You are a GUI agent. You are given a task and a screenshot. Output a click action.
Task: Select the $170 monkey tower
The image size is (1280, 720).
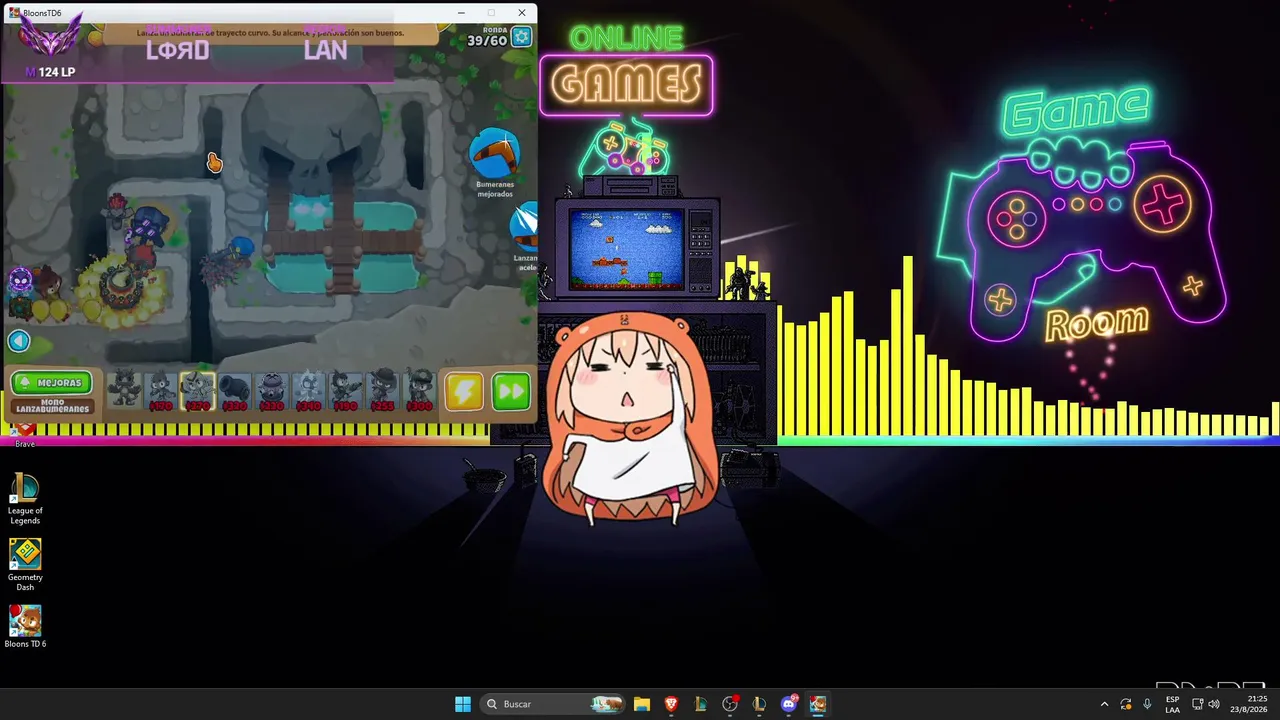click(x=160, y=390)
